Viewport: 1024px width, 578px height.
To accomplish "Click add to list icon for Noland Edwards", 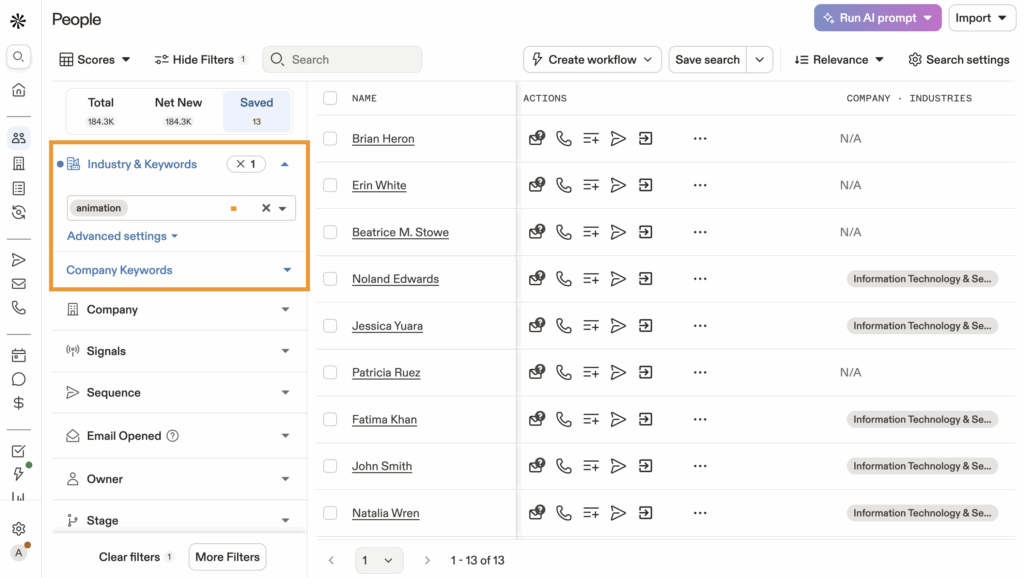I will pyautogui.click(x=591, y=279).
